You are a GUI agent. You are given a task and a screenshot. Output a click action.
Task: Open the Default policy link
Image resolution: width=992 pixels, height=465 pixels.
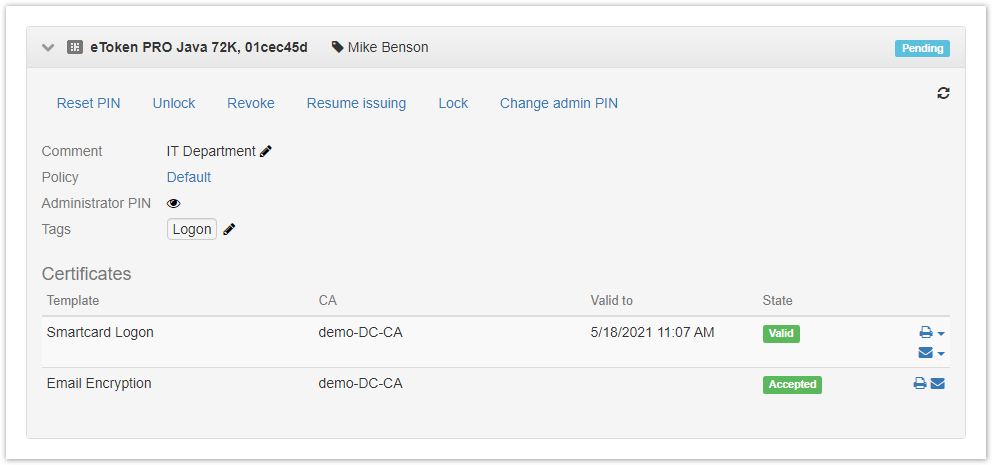[189, 177]
